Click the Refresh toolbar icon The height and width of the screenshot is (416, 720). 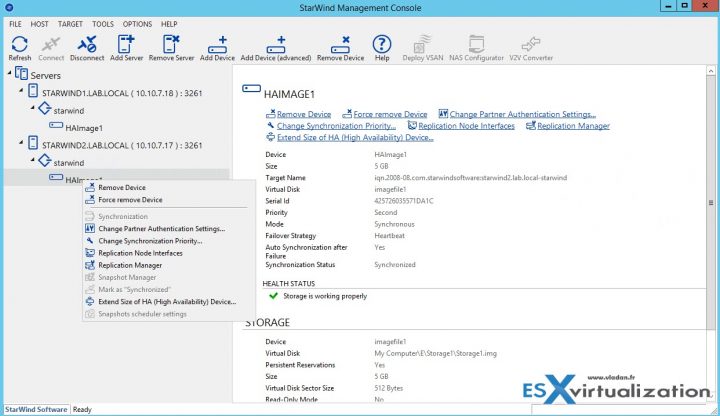coord(20,45)
